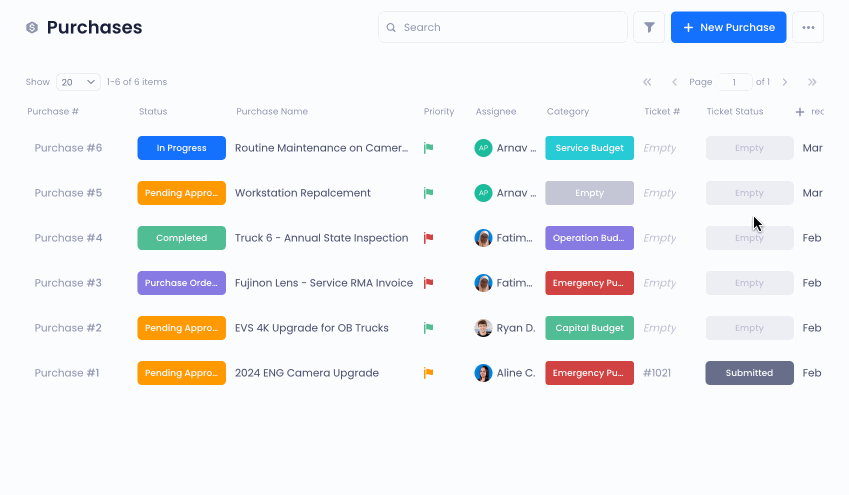Click the Capital Budget category tag
Viewport: 849px width, 495px height.
click(589, 328)
